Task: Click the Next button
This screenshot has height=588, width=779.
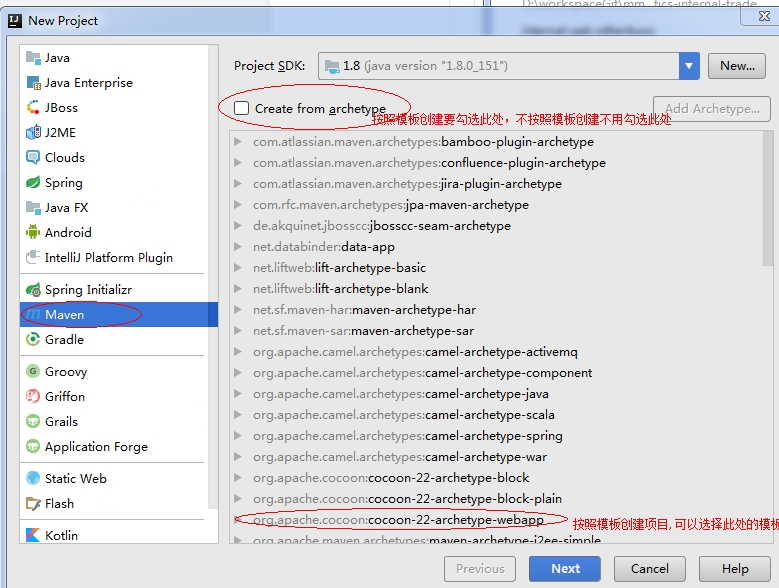Action: pos(565,569)
